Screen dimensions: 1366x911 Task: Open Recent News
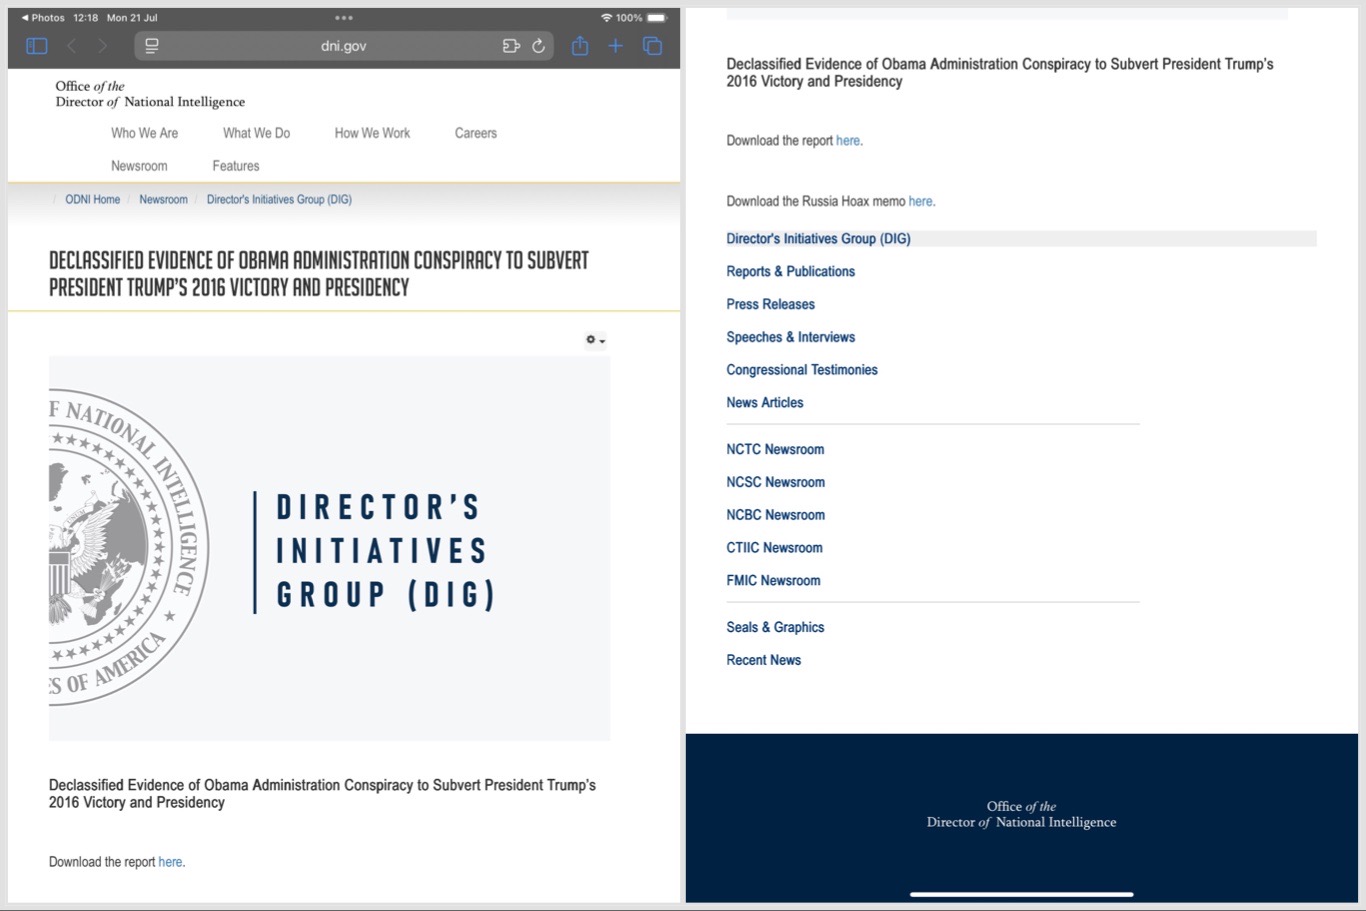point(764,660)
